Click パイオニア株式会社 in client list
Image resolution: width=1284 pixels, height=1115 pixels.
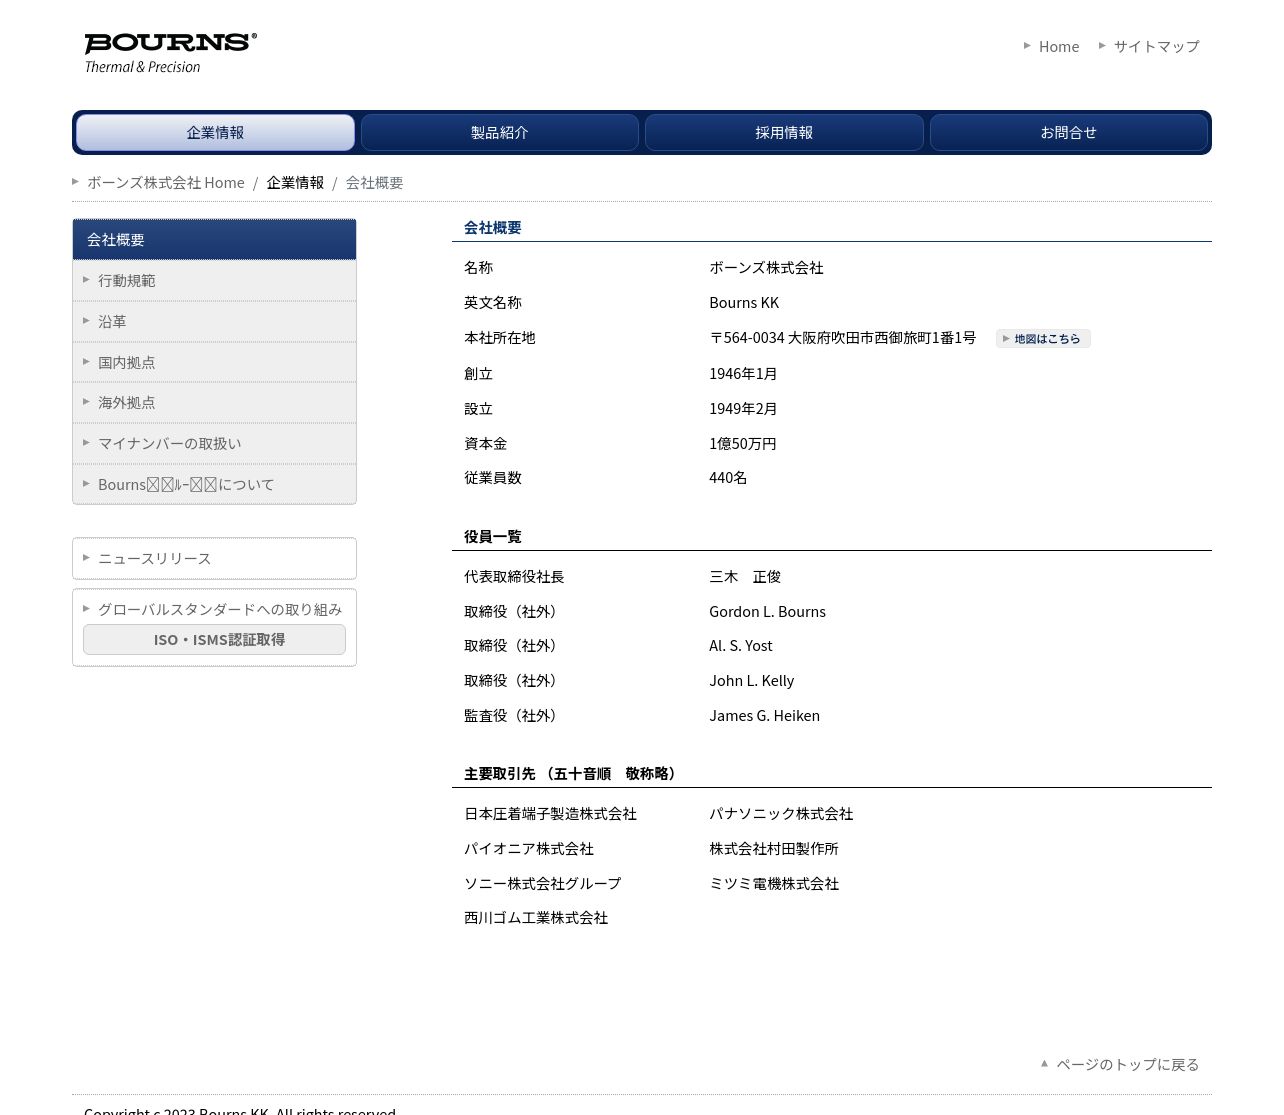(x=529, y=849)
